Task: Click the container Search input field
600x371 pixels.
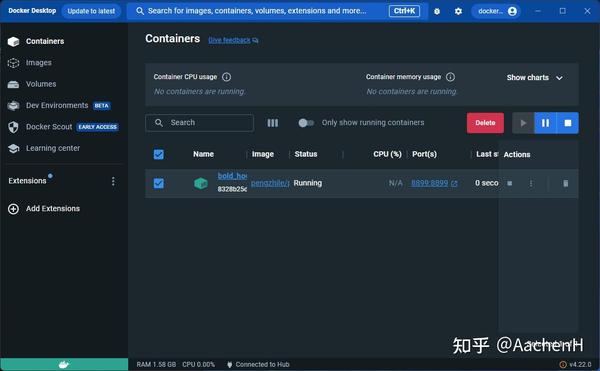Action: (x=199, y=123)
